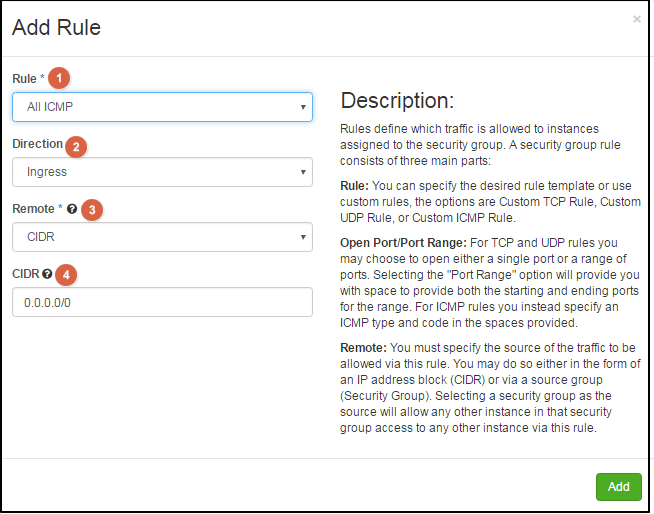Screen dimensions: 654x514
Task: Click the help icon beside CIDR label
Action: (47, 274)
